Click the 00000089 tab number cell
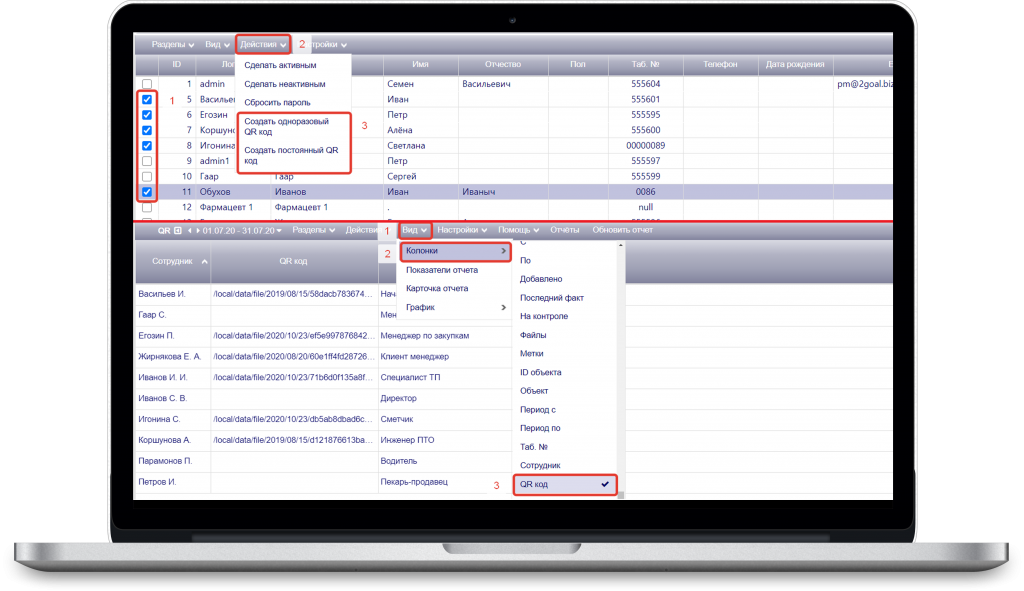This screenshot has height=591, width=1024. [645, 146]
